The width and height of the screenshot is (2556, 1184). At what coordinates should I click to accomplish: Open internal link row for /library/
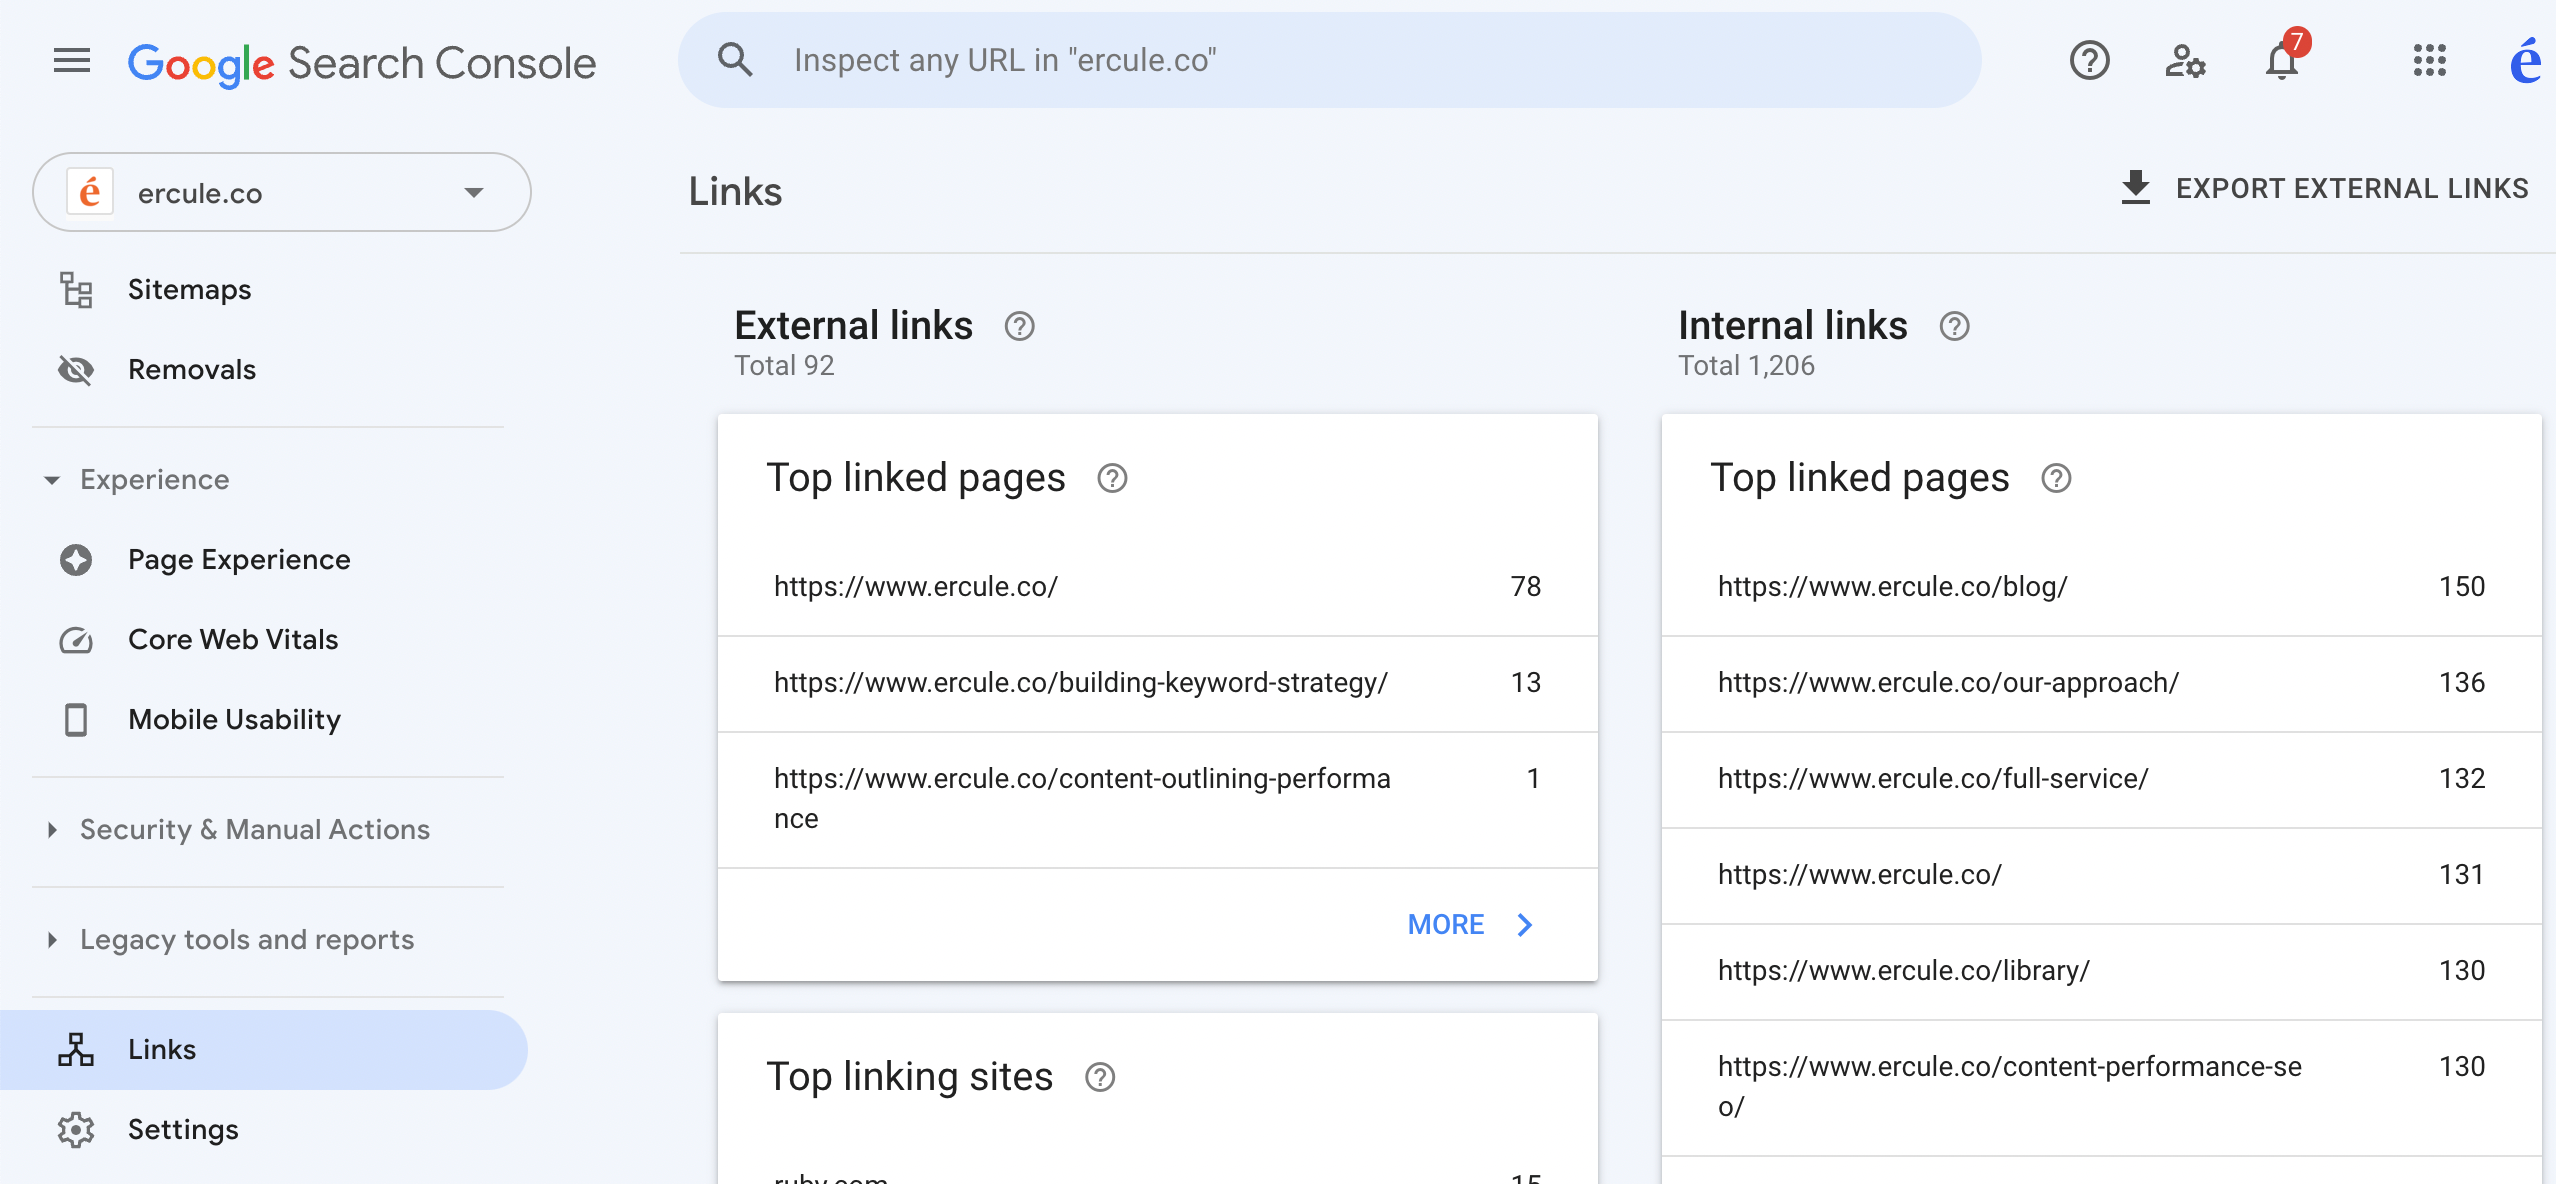pyautogui.click(x=2101, y=972)
